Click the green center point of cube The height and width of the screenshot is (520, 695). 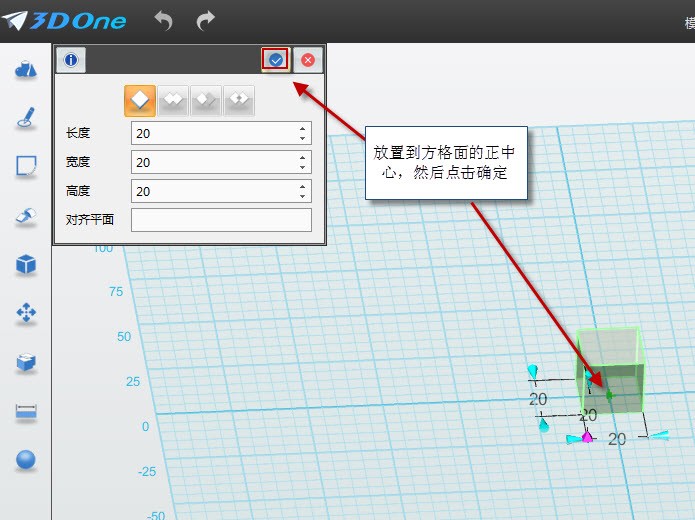[609, 395]
